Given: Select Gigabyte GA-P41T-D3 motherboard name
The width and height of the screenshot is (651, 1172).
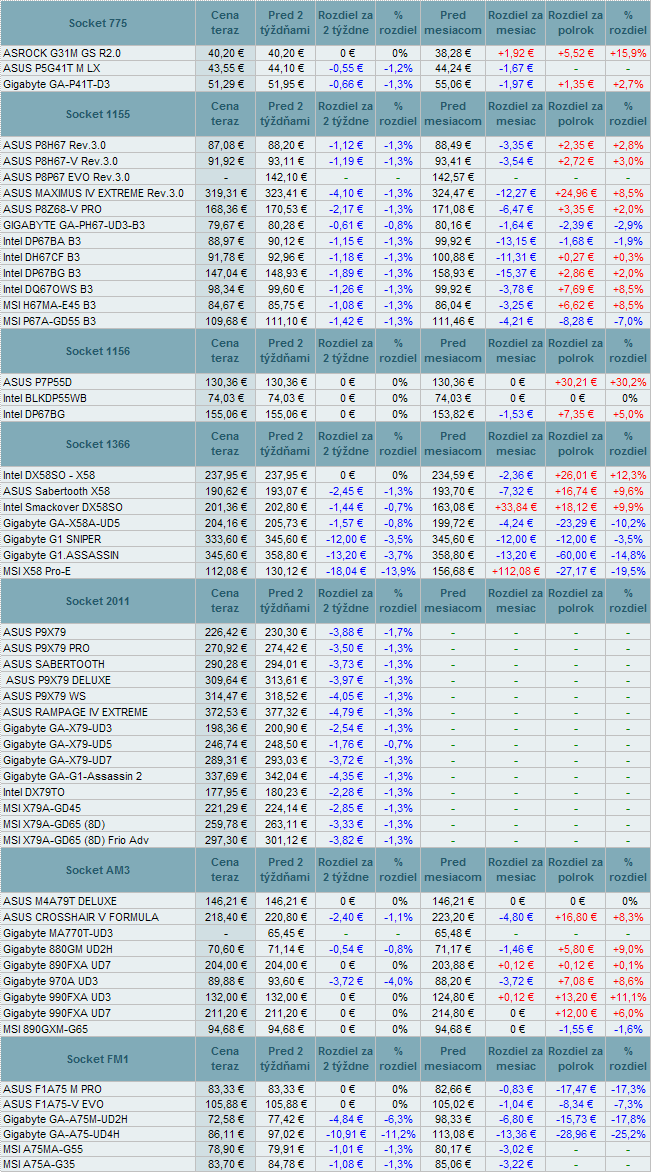Looking at the screenshot, I should pyautogui.click(x=57, y=84).
